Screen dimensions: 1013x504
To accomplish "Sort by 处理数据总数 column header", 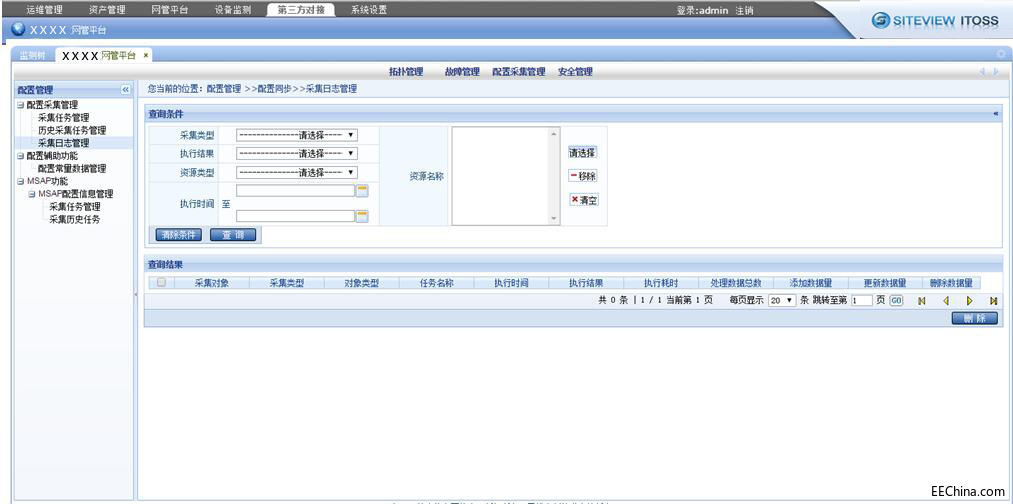I will [x=736, y=283].
